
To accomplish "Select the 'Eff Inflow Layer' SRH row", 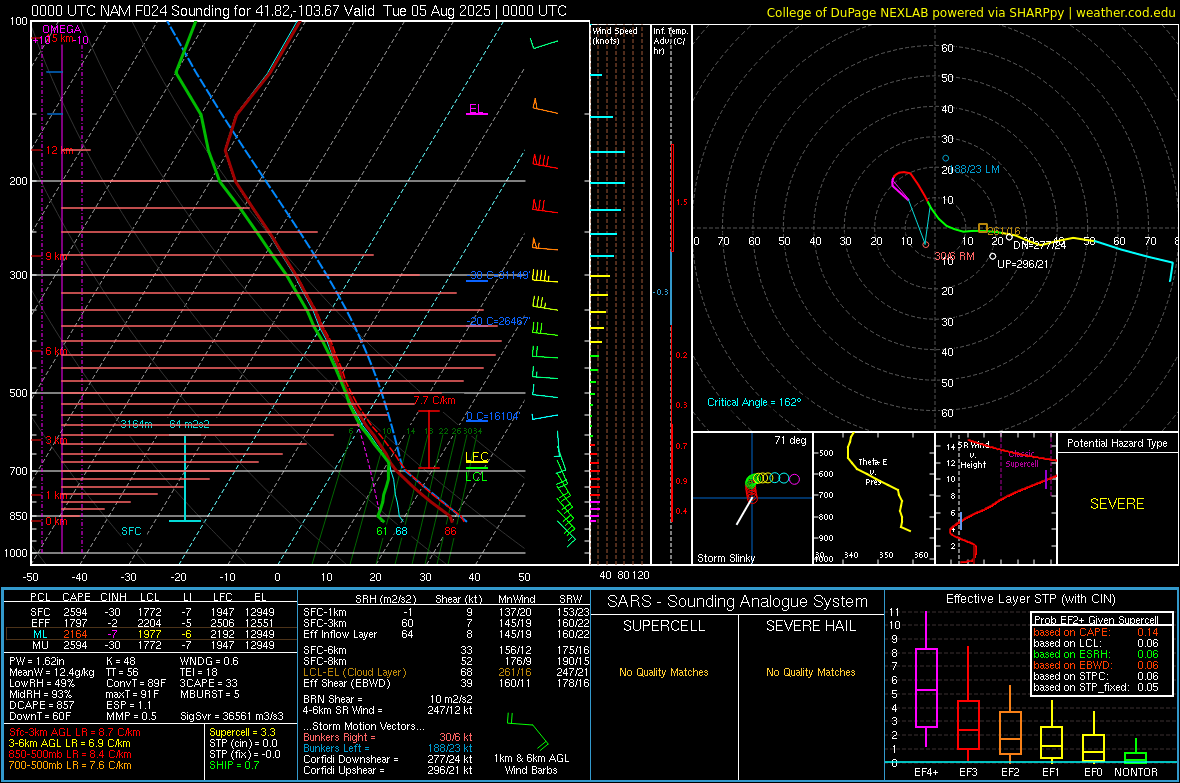I will 446,634.
